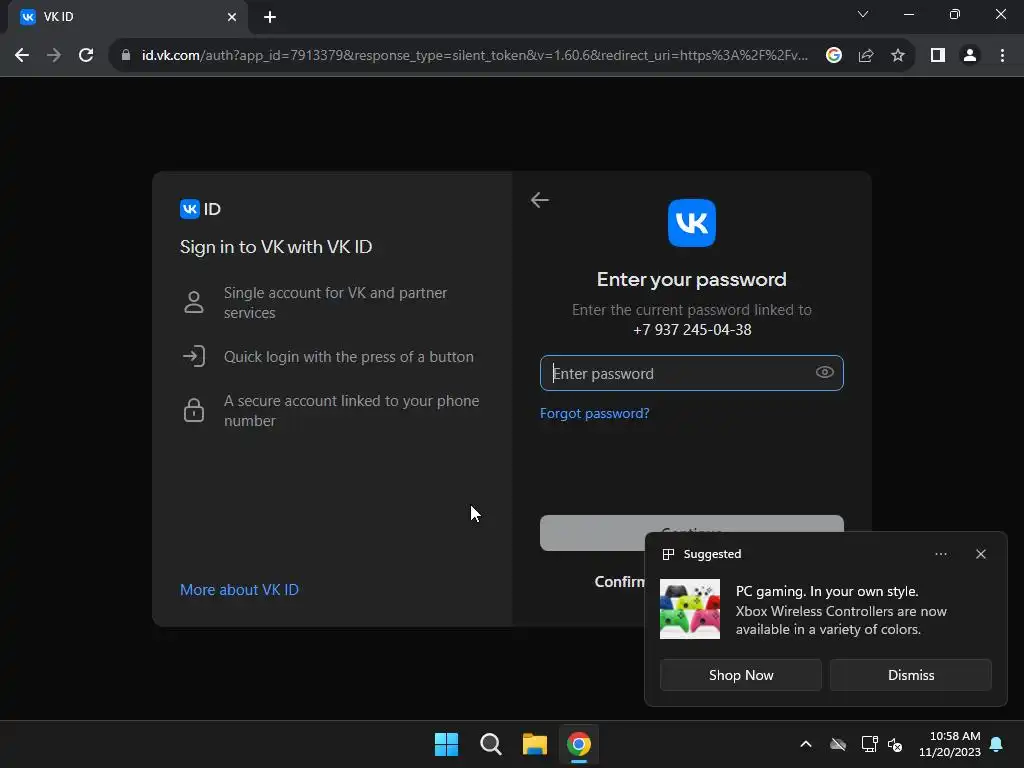Click the address bar URL
The height and width of the screenshot is (768, 1024).
[x=475, y=56]
